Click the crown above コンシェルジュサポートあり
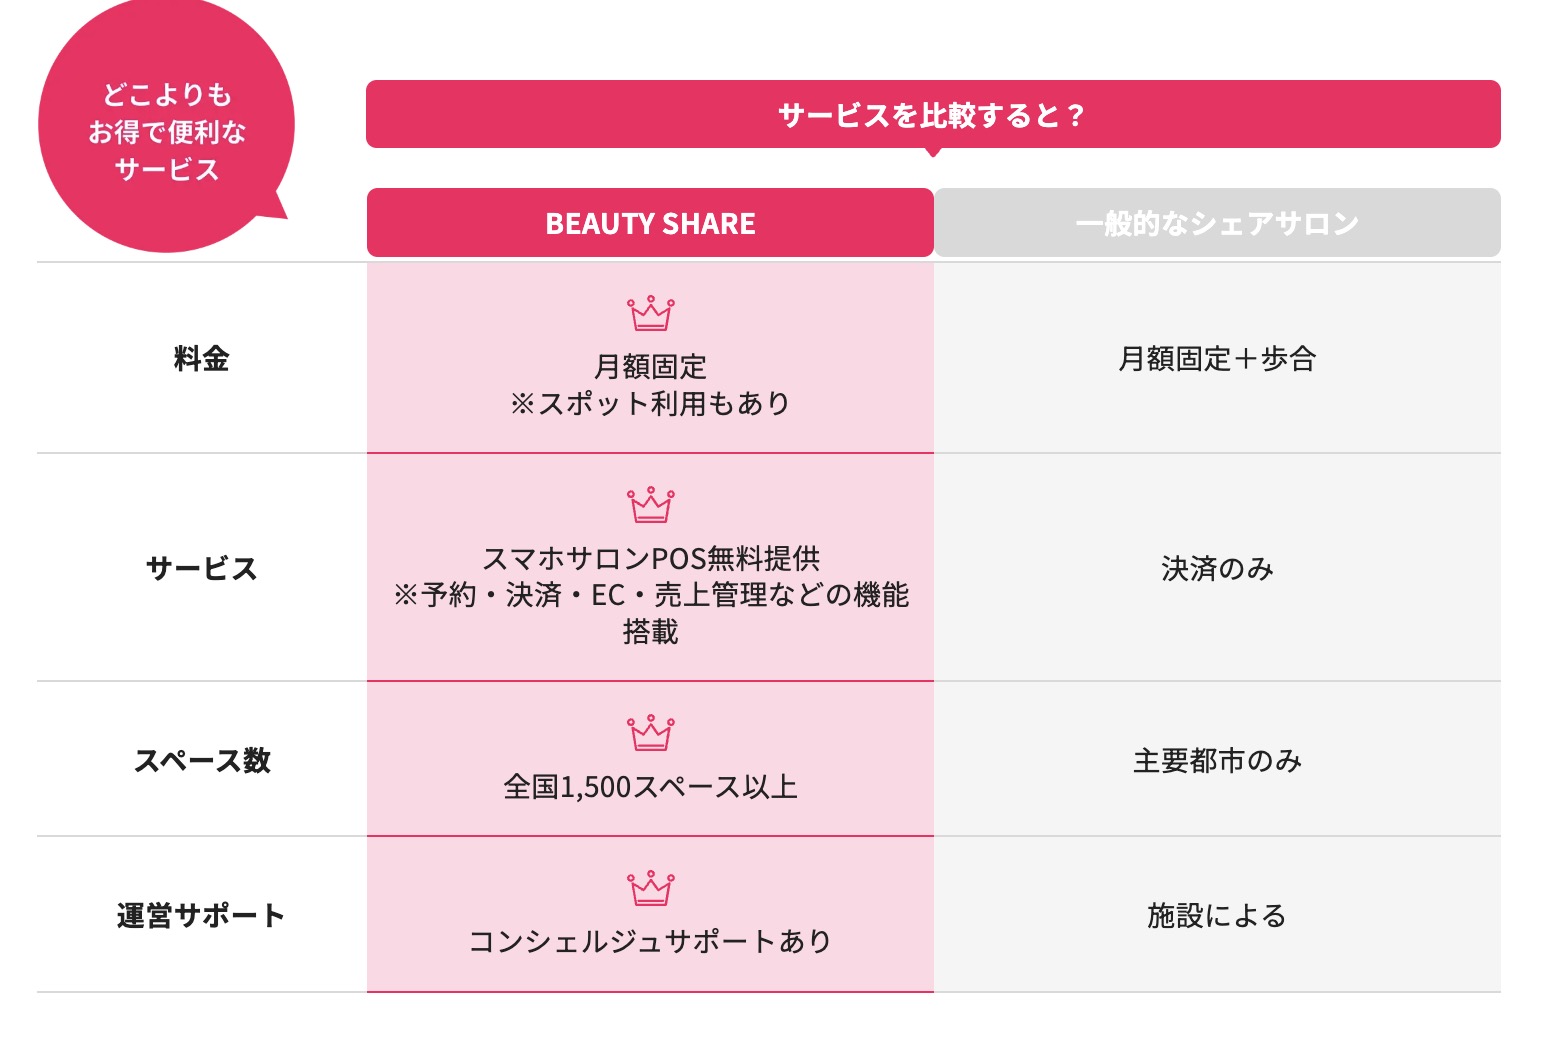Screen dimensions: 1552x1048 pyautogui.click(x=650, y=888)
